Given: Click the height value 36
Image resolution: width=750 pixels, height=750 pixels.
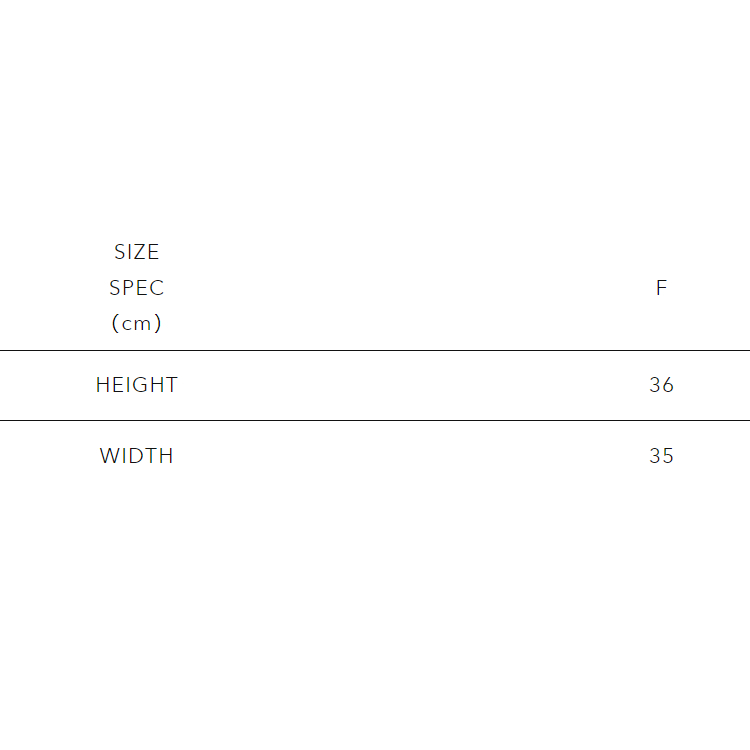Looking at the screenshot, I should click(661, 385).
